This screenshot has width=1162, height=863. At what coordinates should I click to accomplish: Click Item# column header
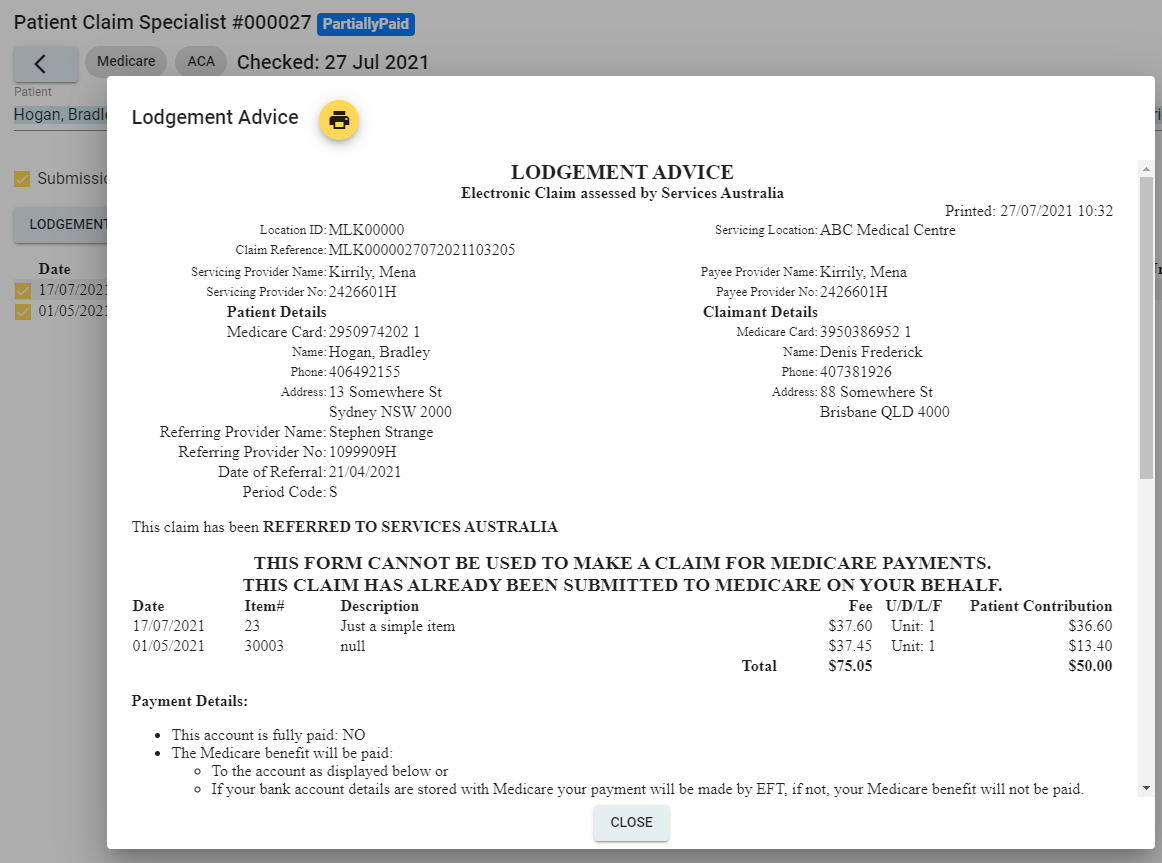(265, 606)
